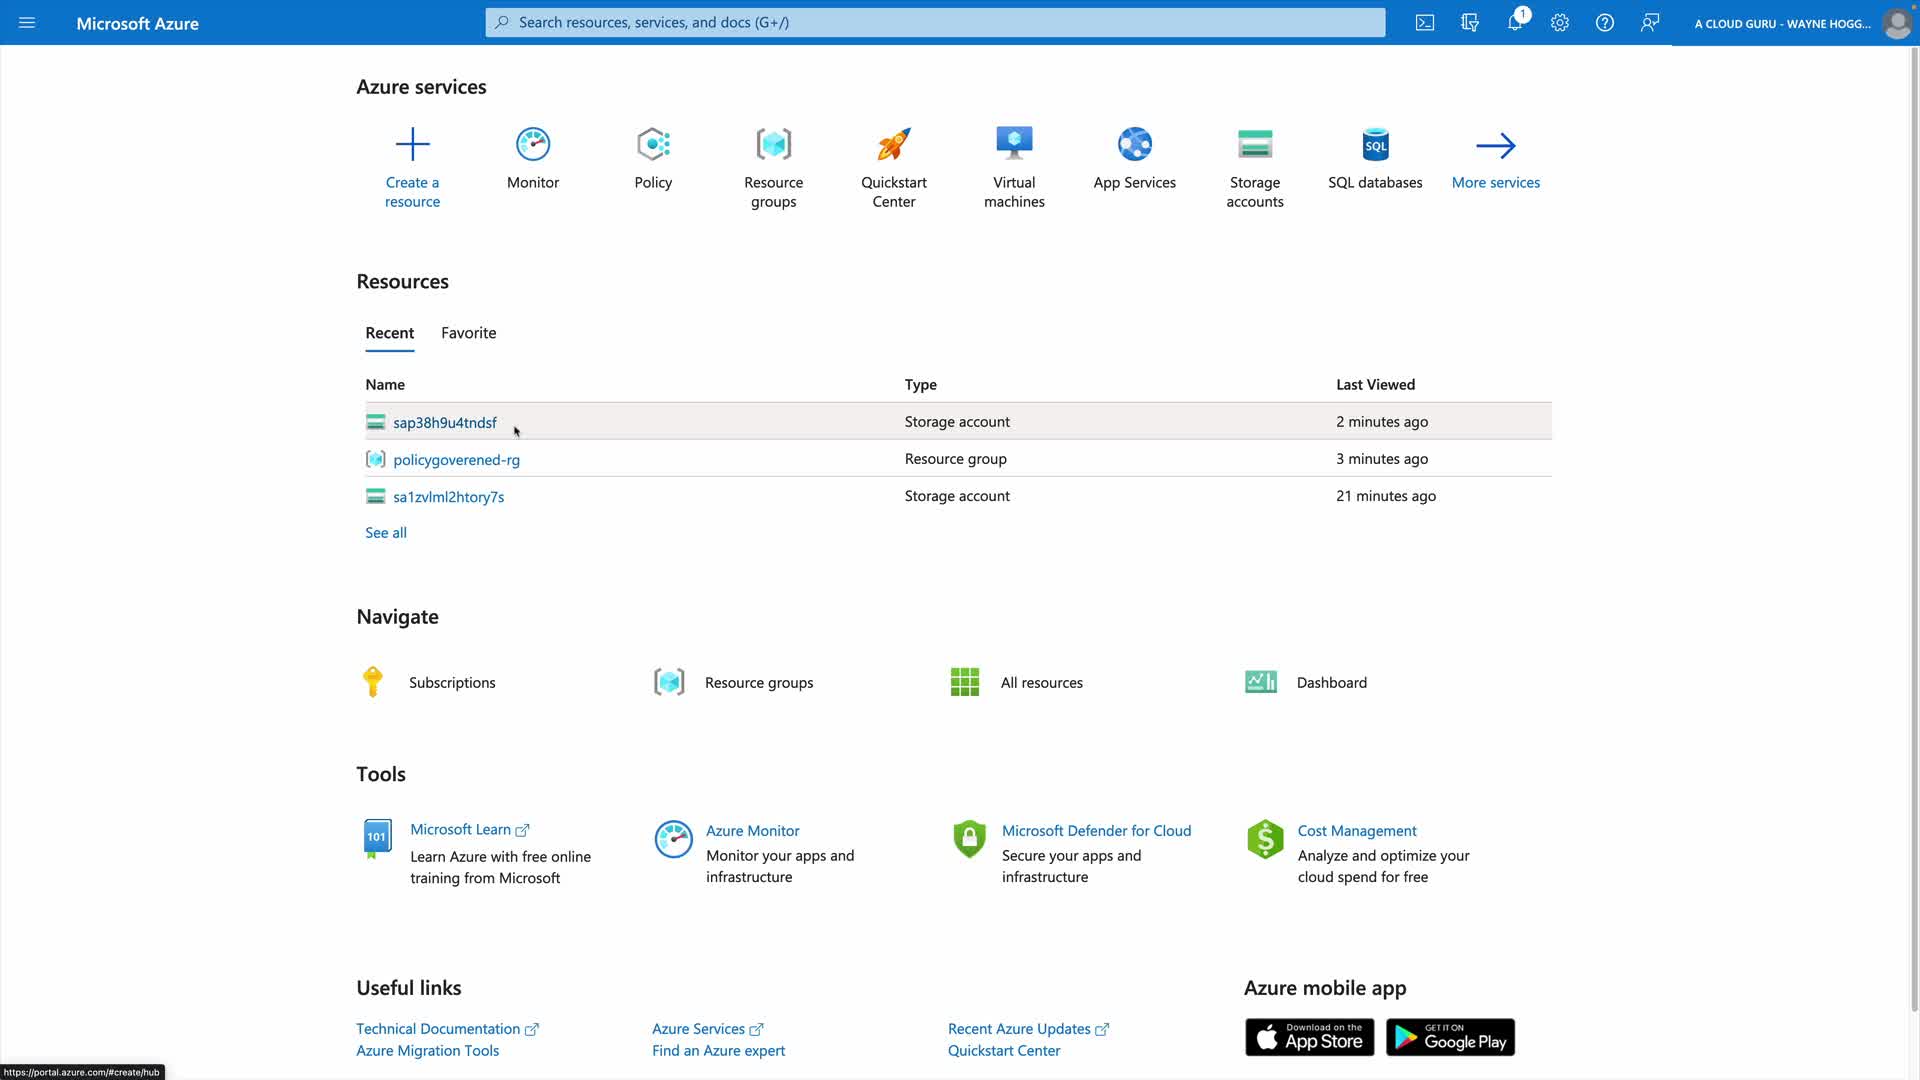Open Cloud Shell icon in header
This screenshot has height=1080, width=1920.
point(1425,22)
